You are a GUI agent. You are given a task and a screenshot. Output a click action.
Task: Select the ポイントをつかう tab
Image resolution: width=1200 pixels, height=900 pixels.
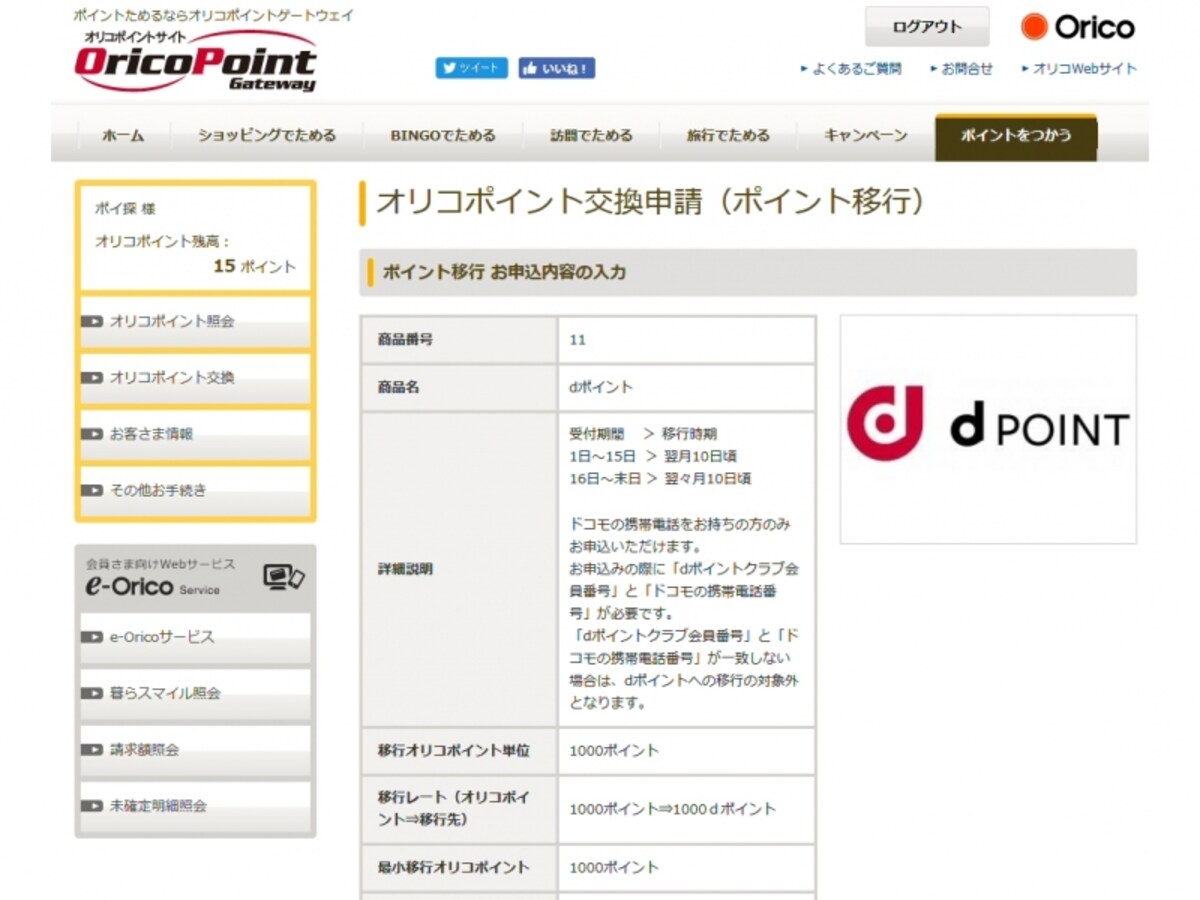(1016, 136)
